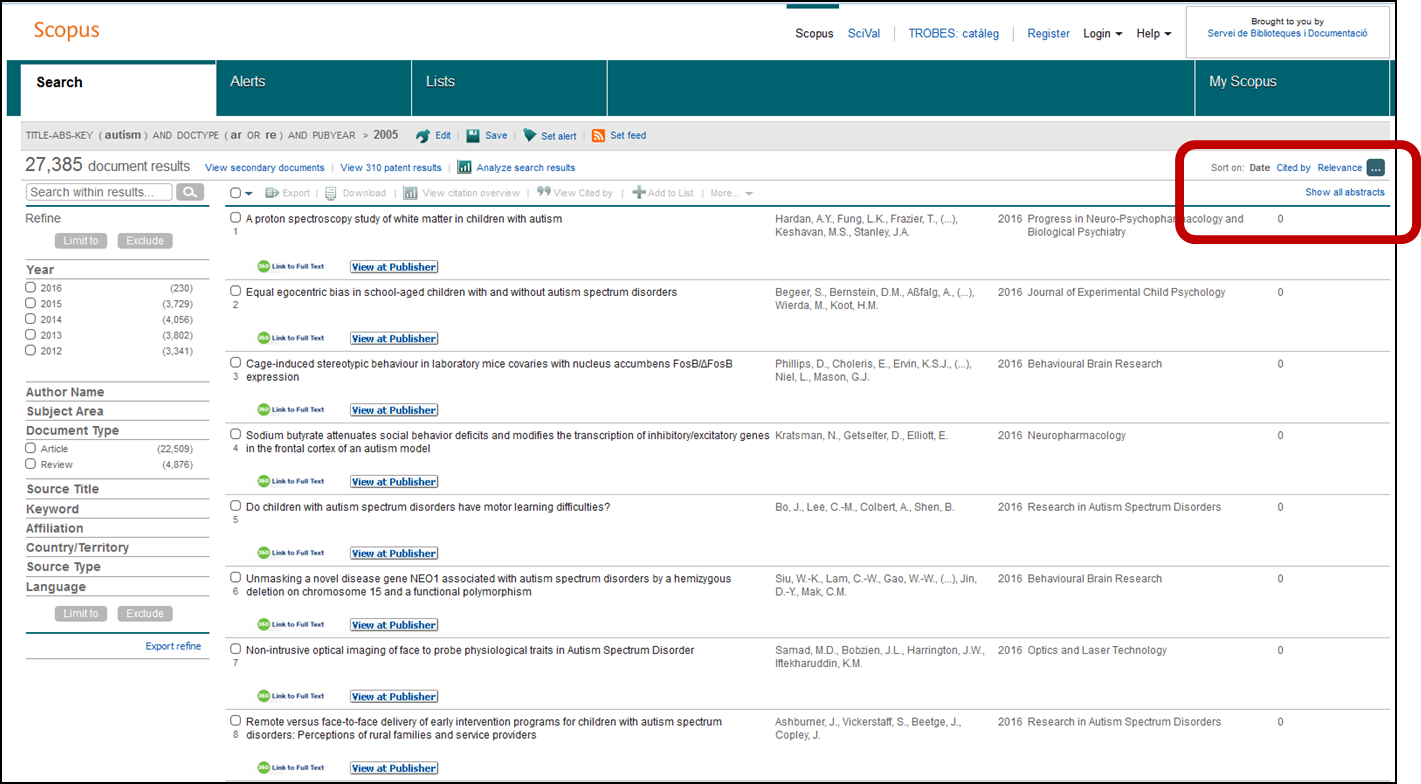
Task: Expand the Subject Area refine section
Action: (x=65, y=411)
